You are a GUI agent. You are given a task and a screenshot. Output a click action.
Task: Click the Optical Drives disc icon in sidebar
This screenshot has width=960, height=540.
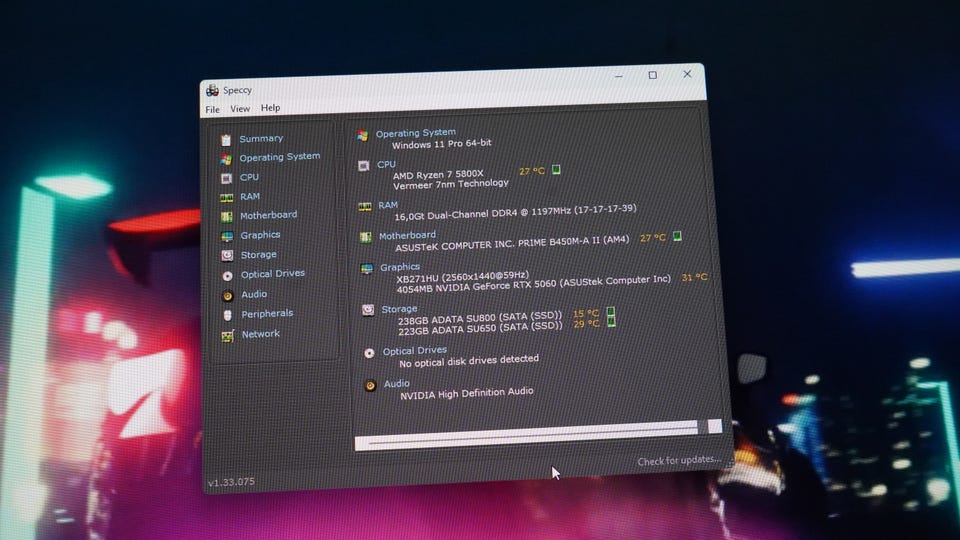point(227,276)
